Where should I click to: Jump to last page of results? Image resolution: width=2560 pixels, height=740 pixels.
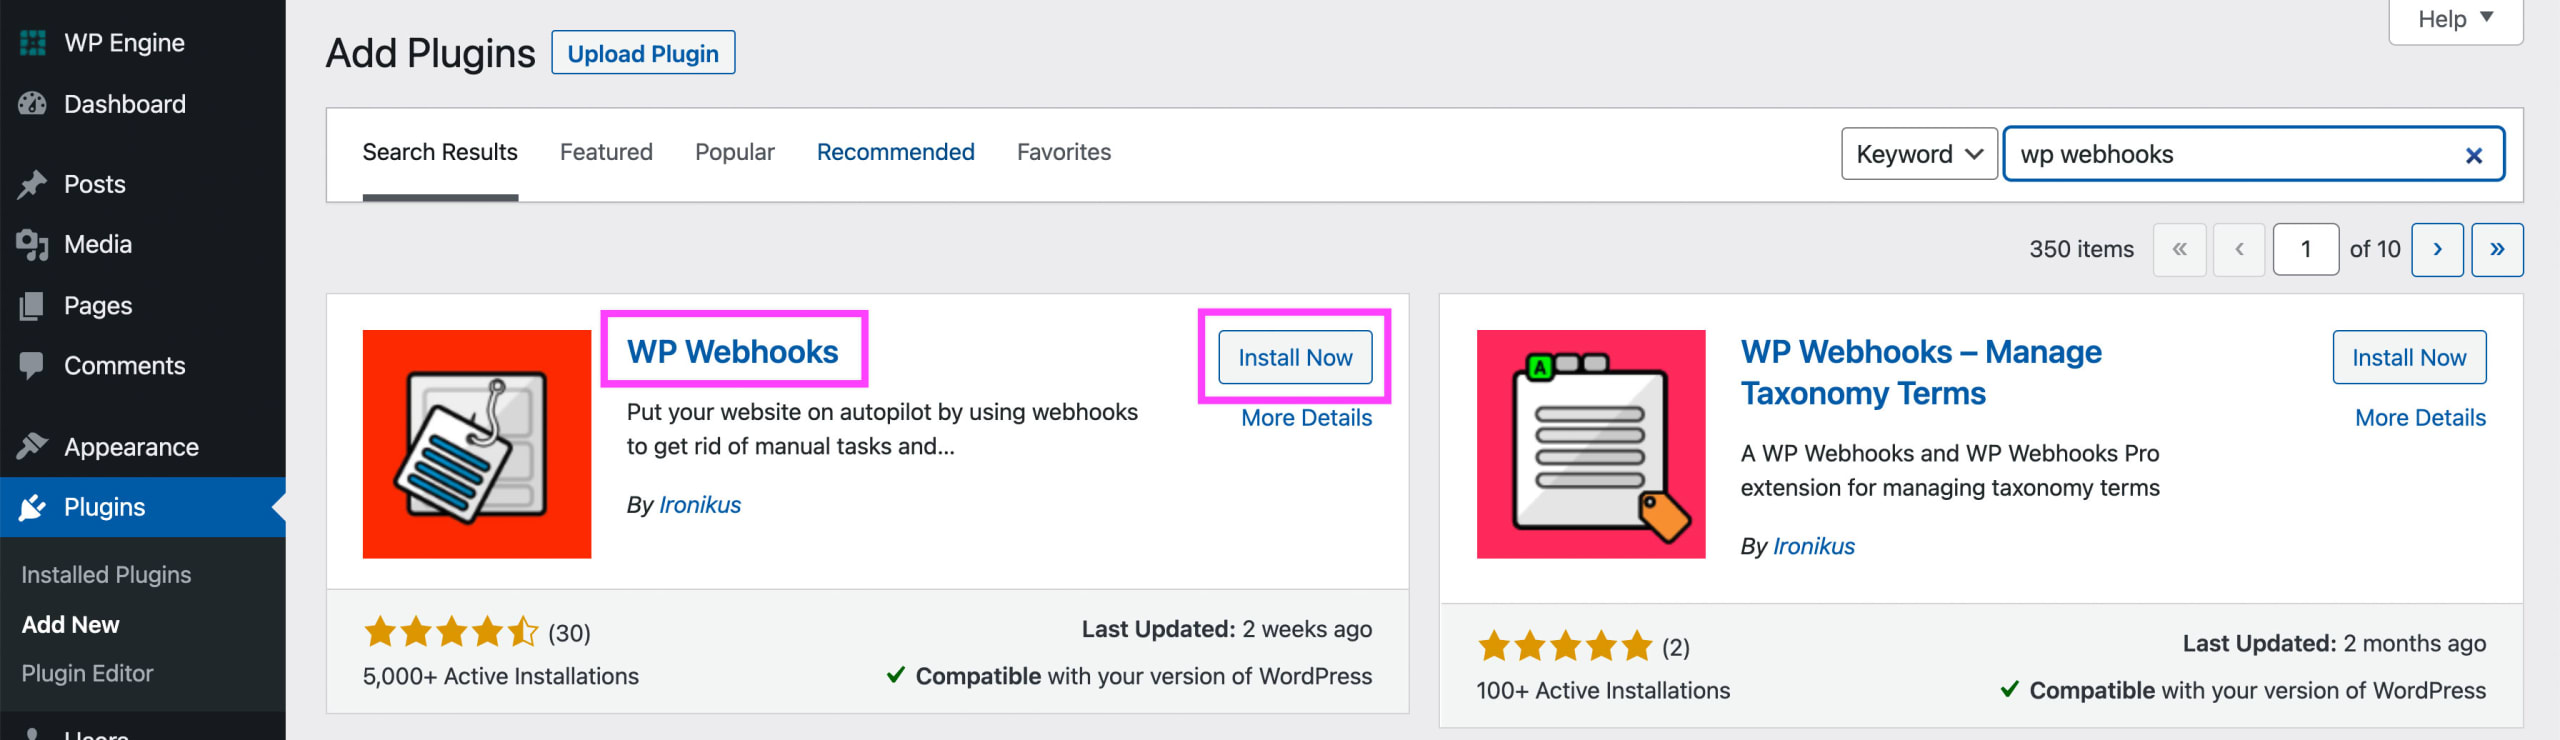pyautogui.click(x=2497, y=249)
